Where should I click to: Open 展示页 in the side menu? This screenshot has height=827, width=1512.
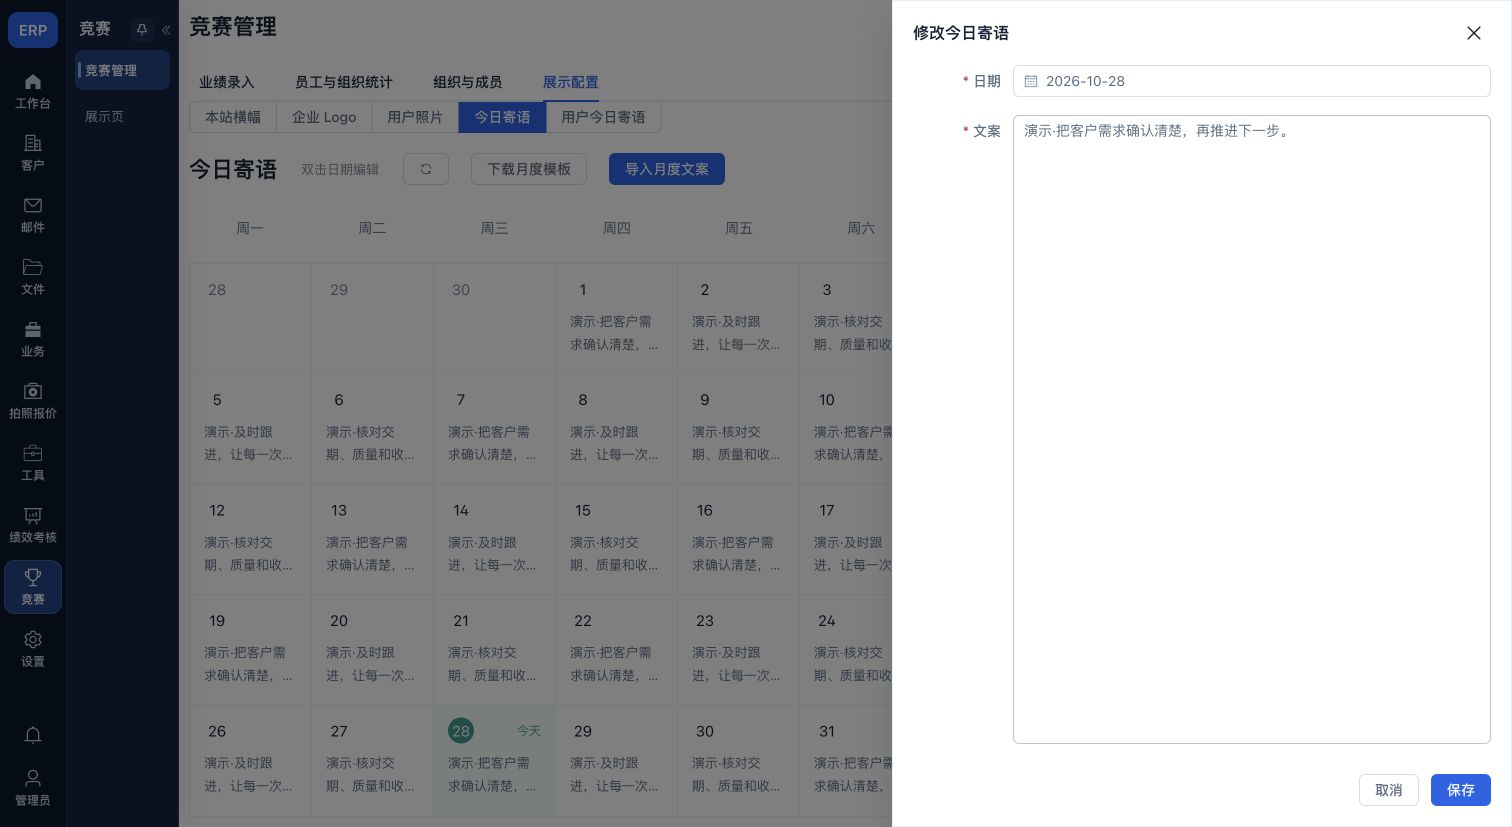click(123, 116)
